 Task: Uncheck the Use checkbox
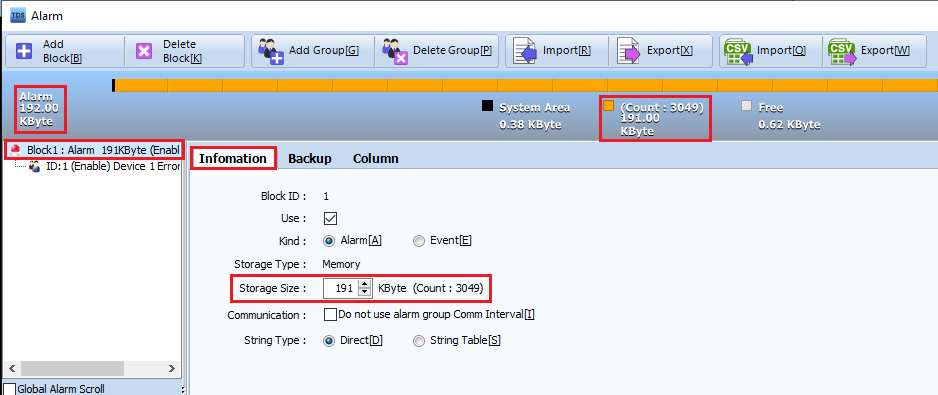[330, 218]
